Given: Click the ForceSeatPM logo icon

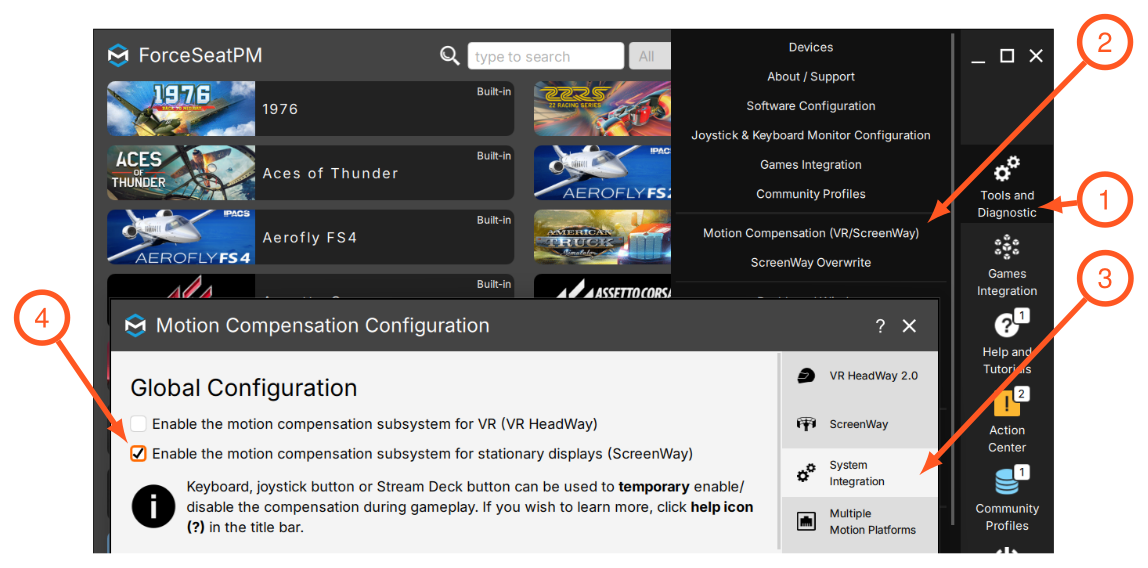Looking at the screenshot, I should [x=118, y=56].
